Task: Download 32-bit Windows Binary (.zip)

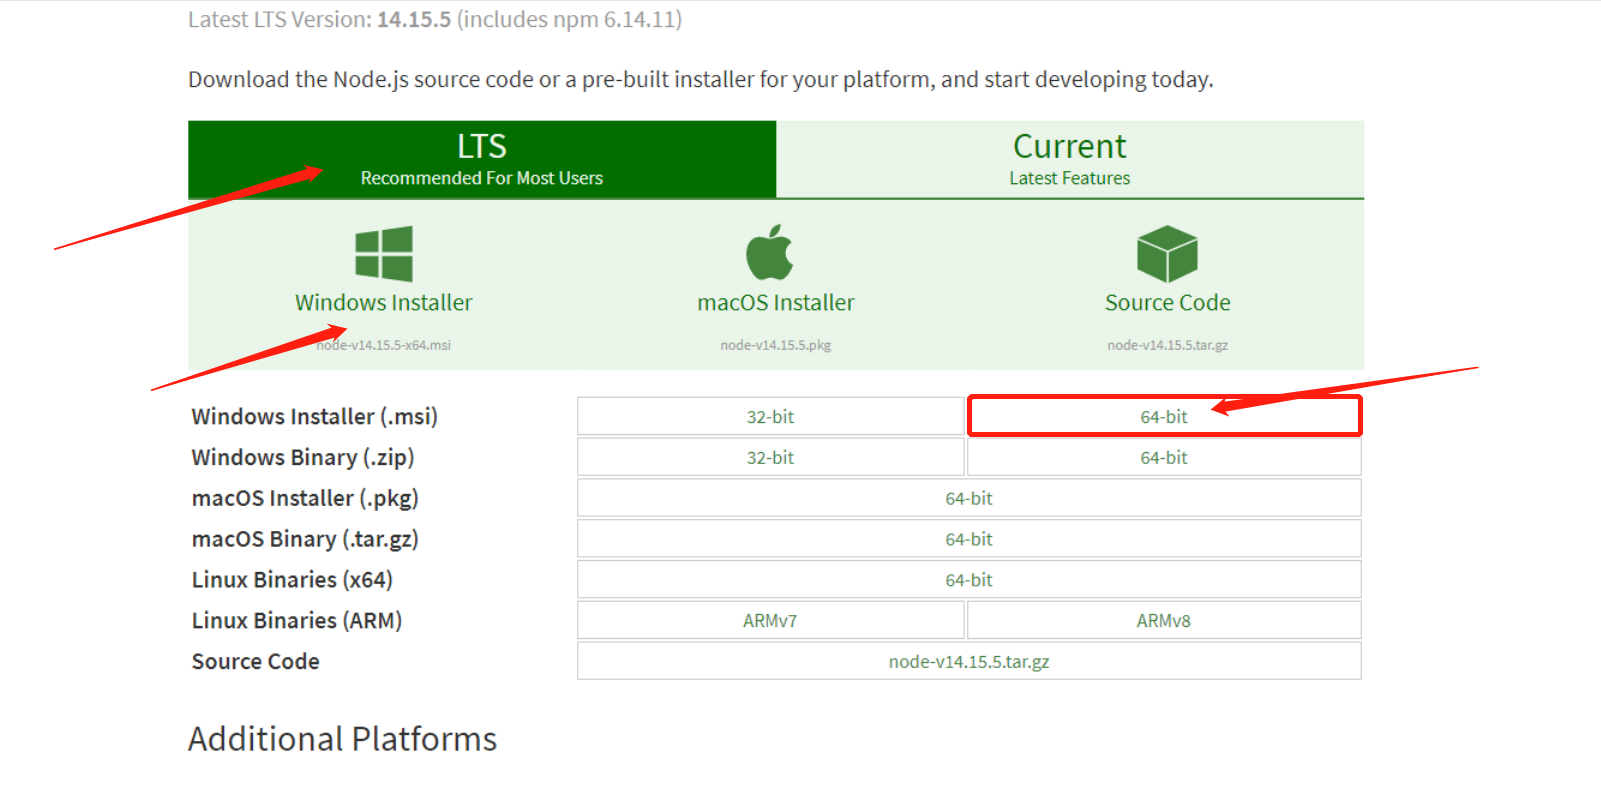Action: [770, 457]
